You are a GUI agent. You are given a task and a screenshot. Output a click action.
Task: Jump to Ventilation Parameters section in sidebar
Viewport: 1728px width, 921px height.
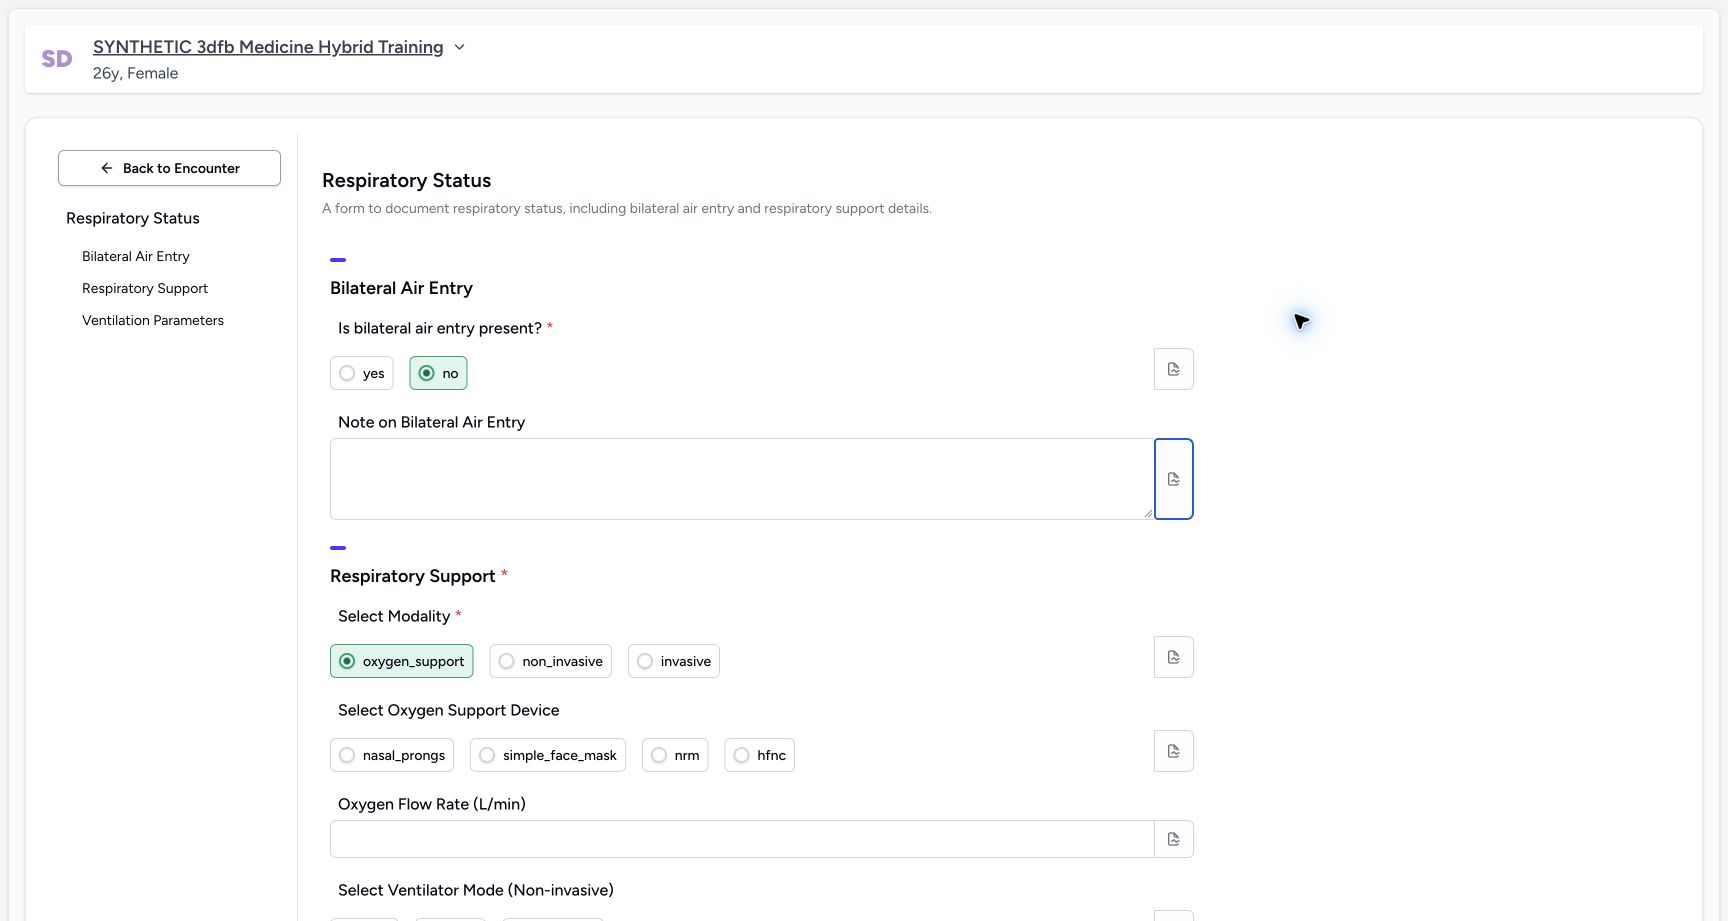(x=153, y=320)
